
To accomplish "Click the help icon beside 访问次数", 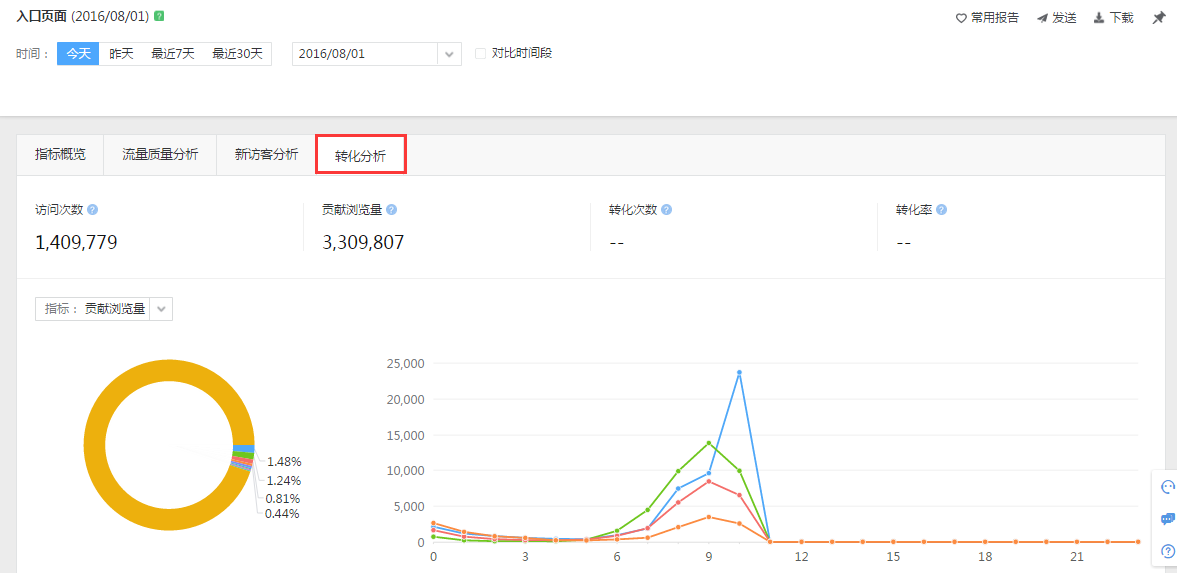I will [92, 210].
